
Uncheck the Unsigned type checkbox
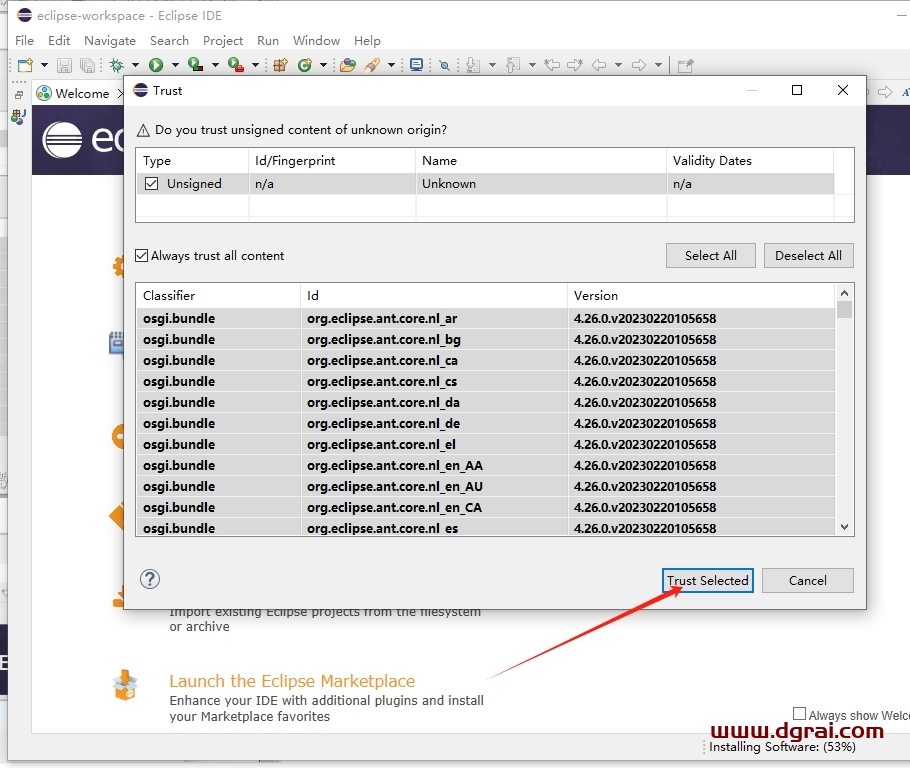click(151, 183)
